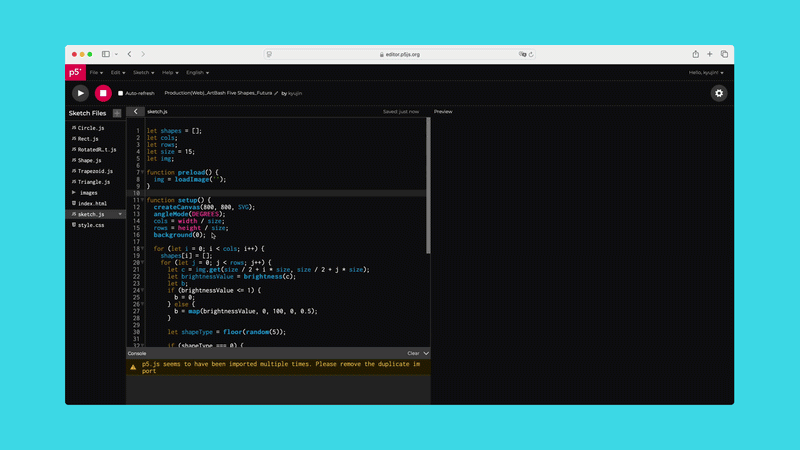Enable the Auto-refresh checkbox
800x450 pixels.
121,93
